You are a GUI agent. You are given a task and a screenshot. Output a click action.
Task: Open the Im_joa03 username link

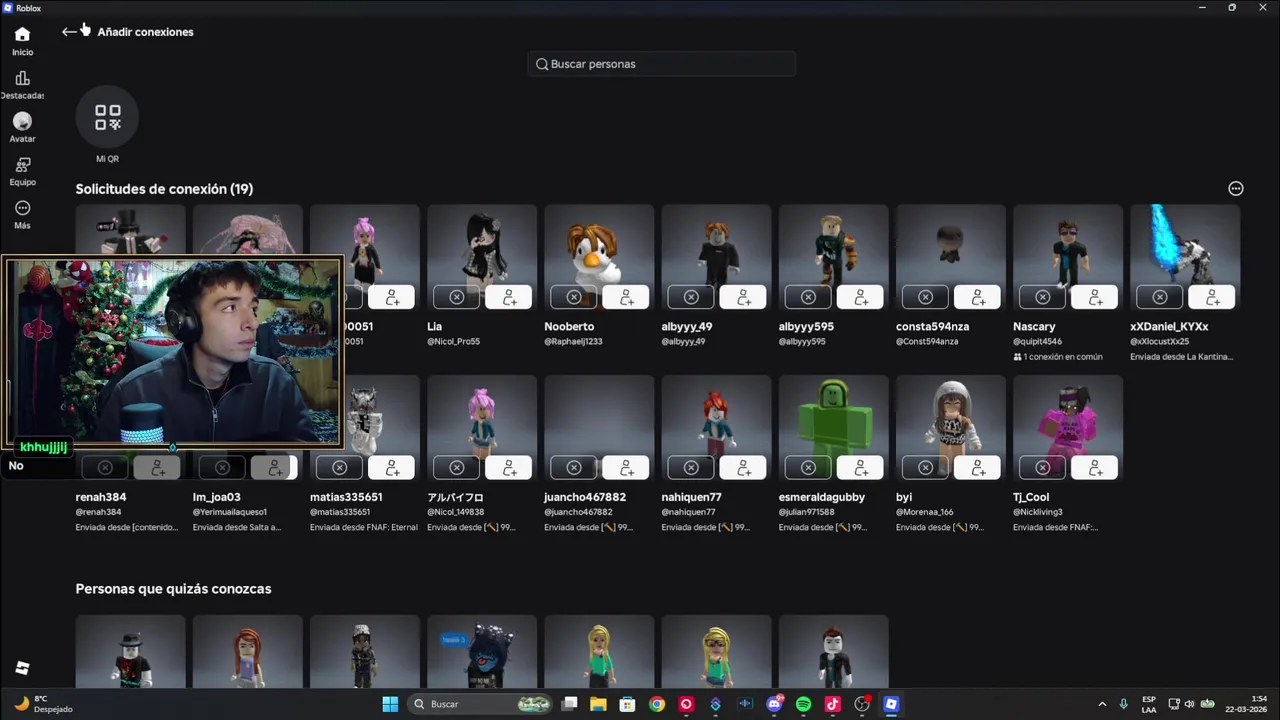[217, 497]
